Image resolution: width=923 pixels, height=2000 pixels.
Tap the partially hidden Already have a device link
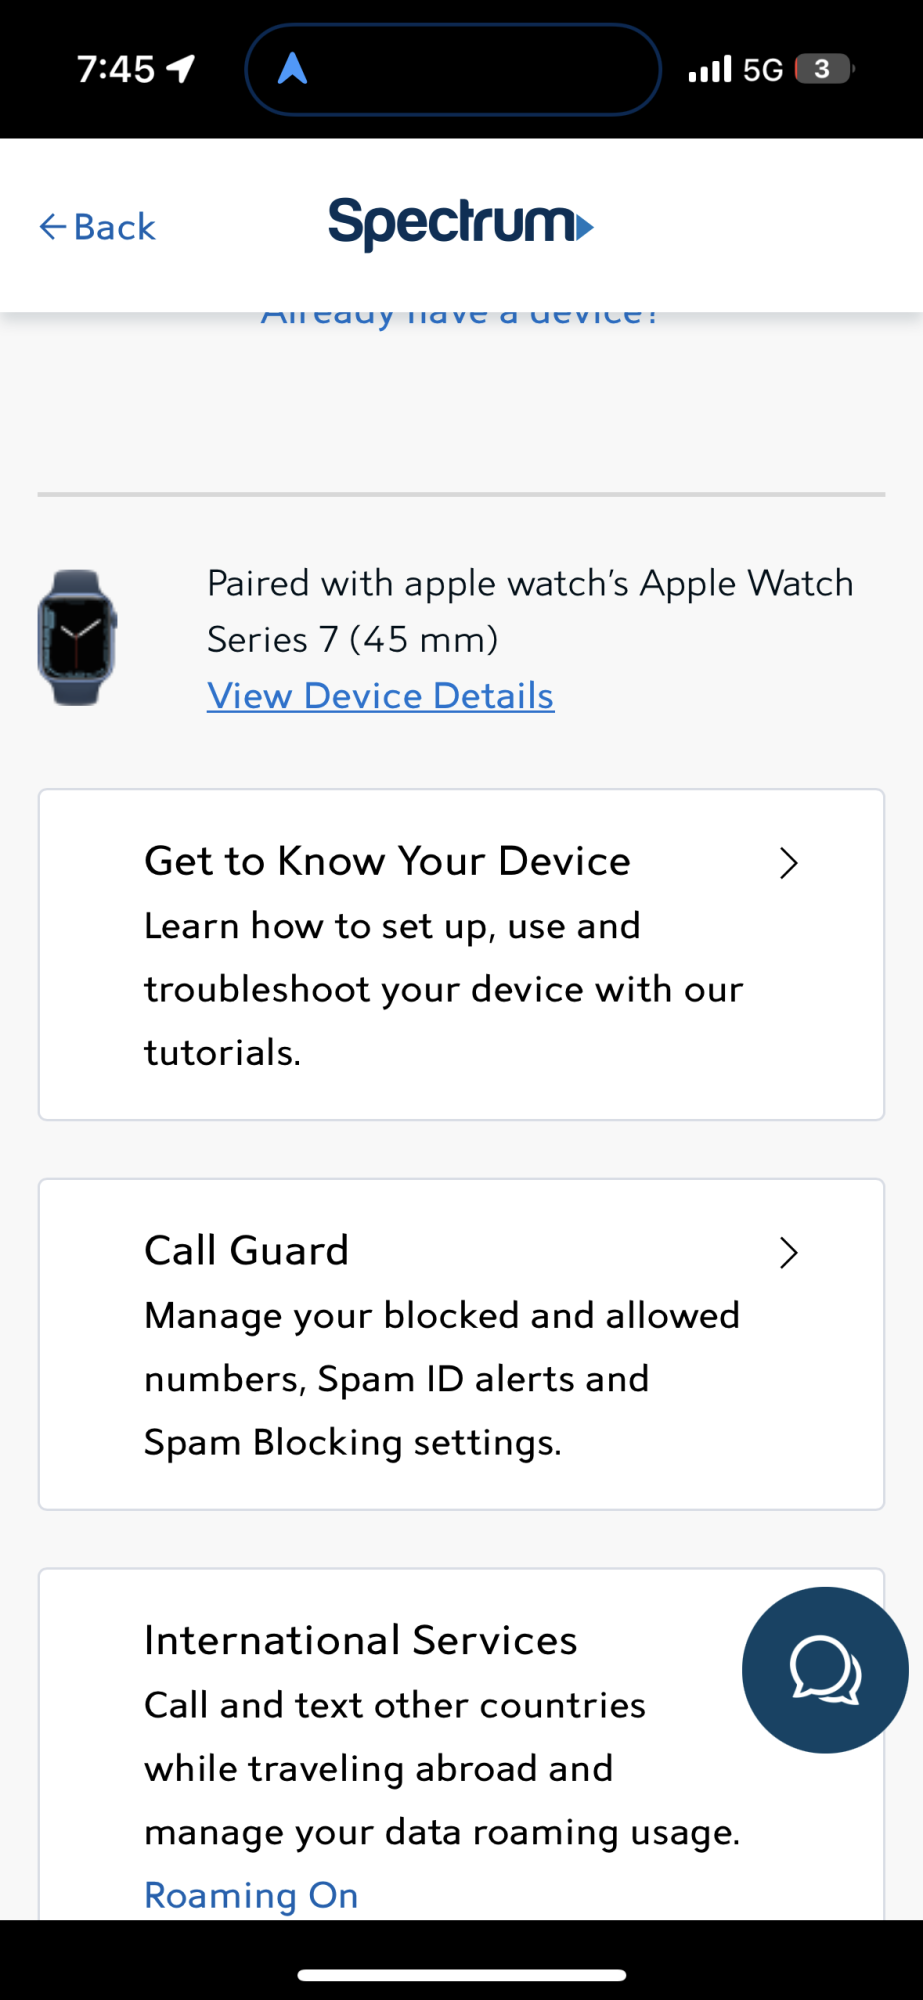click(x=460, y=318)
